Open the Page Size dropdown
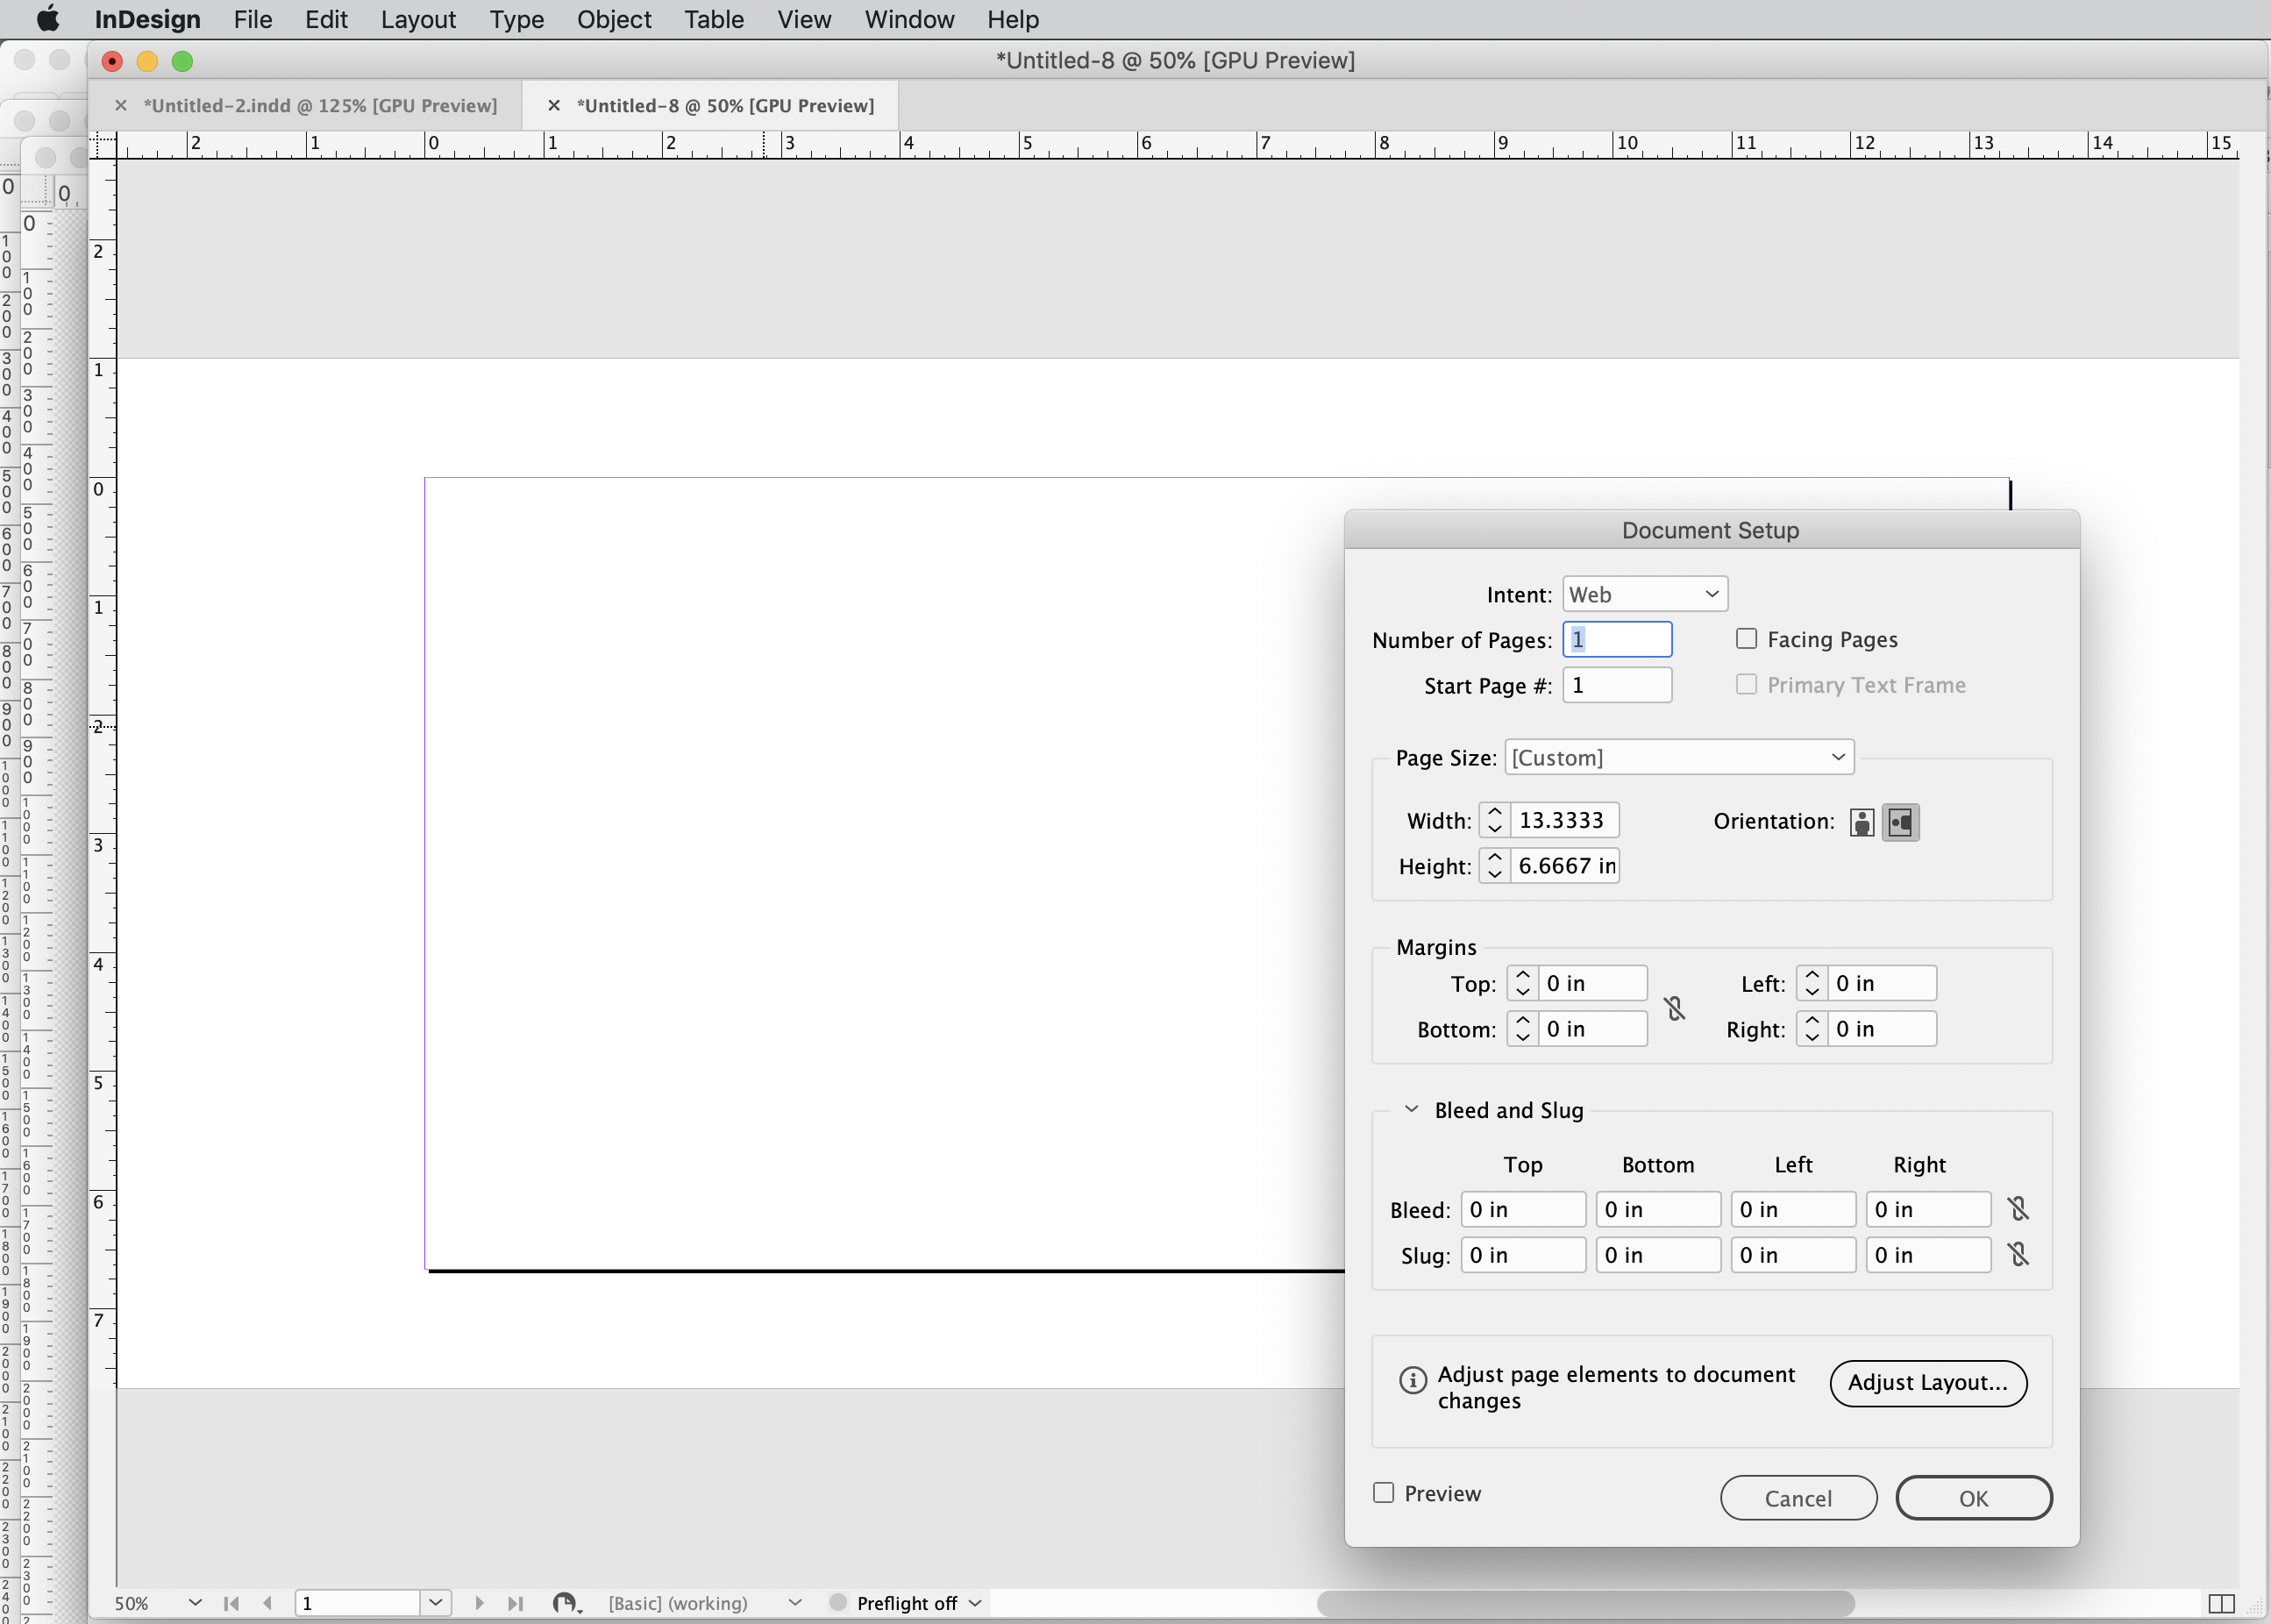Viewport: 2271px width, 1624px height. pos(1679,757)
